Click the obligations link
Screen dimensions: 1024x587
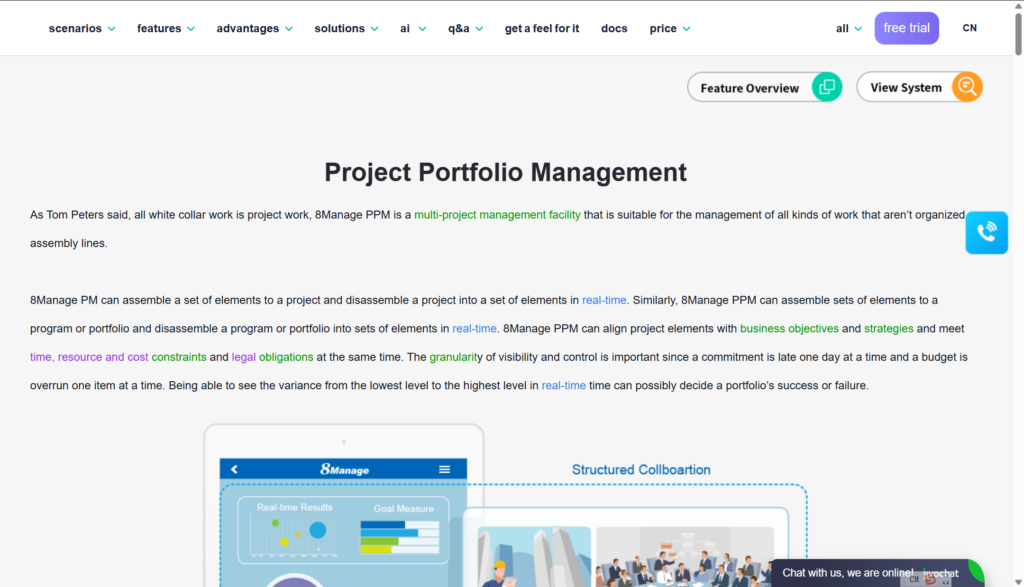pyautogui.click(x=286, y=357)
